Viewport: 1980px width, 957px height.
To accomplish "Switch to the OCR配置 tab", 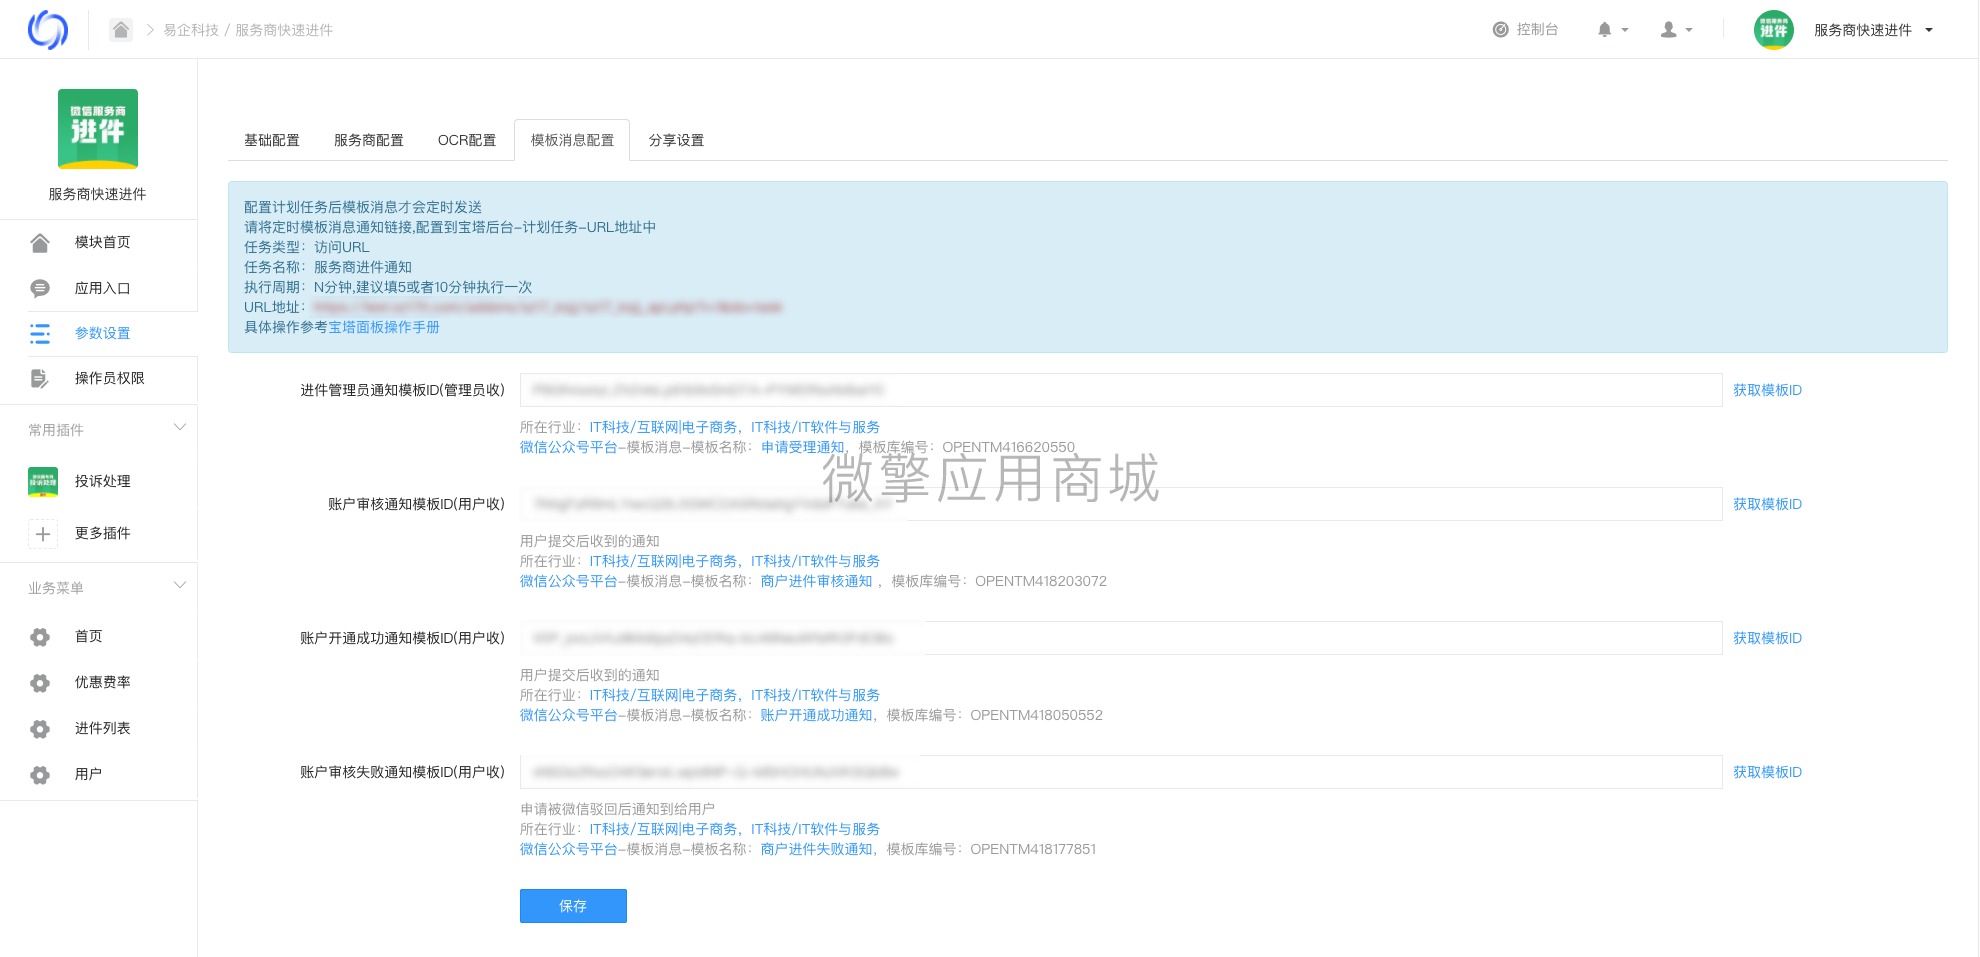I will tap(466, 140).
